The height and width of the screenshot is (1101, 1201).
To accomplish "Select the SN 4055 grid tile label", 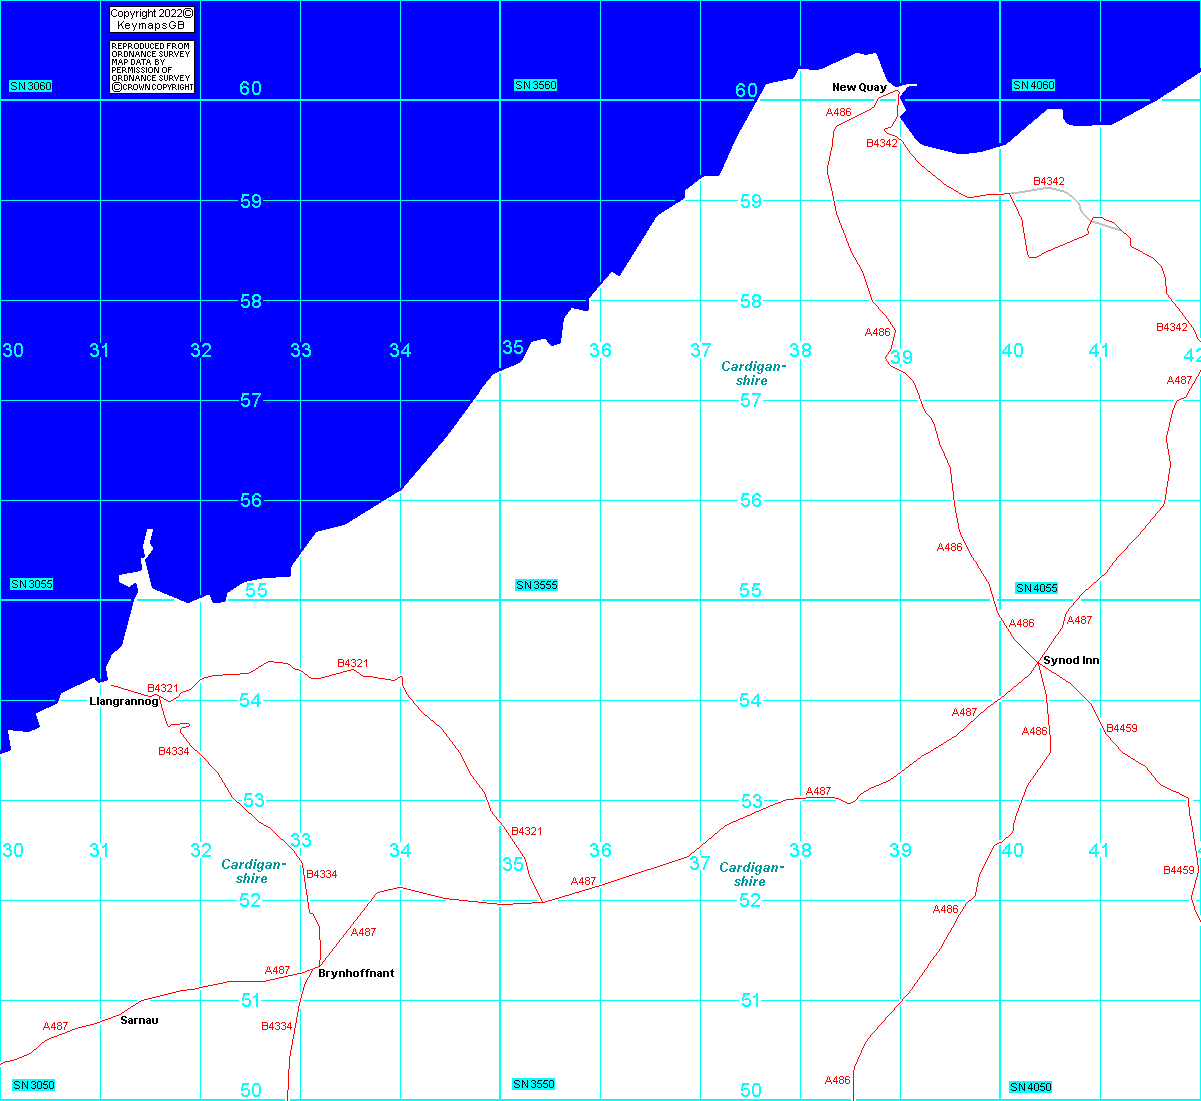I will pos(1036,588).
